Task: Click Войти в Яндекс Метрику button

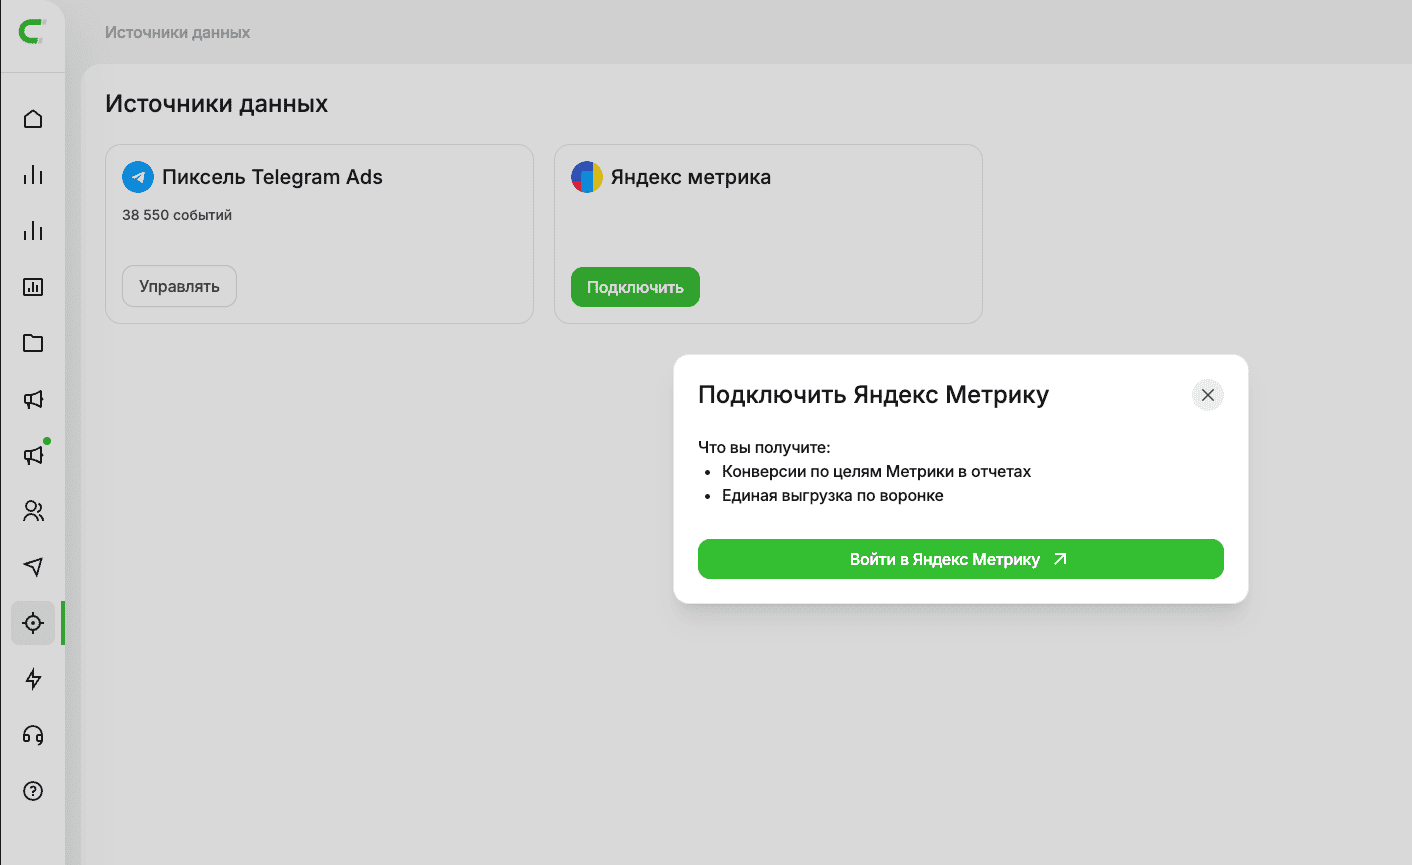Action: click(960, 559)
